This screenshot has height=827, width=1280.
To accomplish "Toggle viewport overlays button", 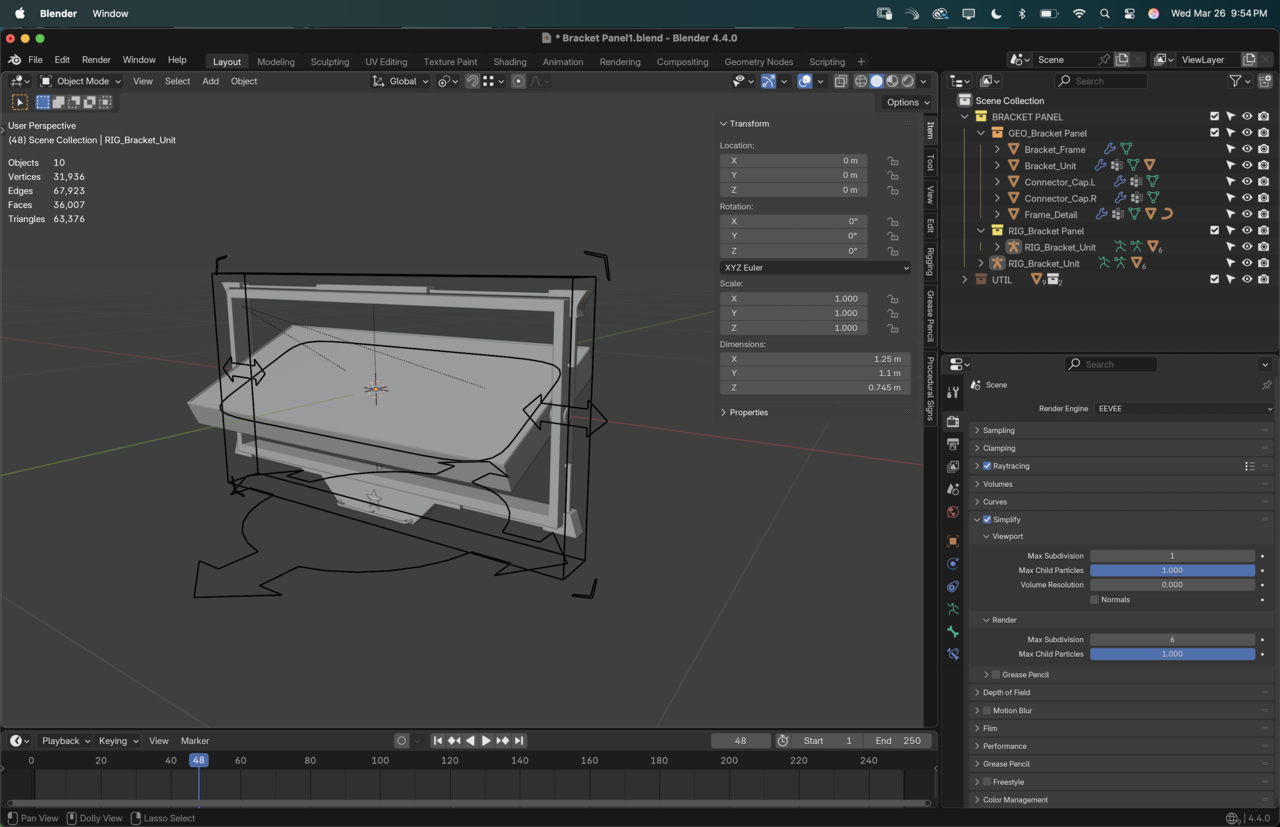I will click(x=805, y=81).
